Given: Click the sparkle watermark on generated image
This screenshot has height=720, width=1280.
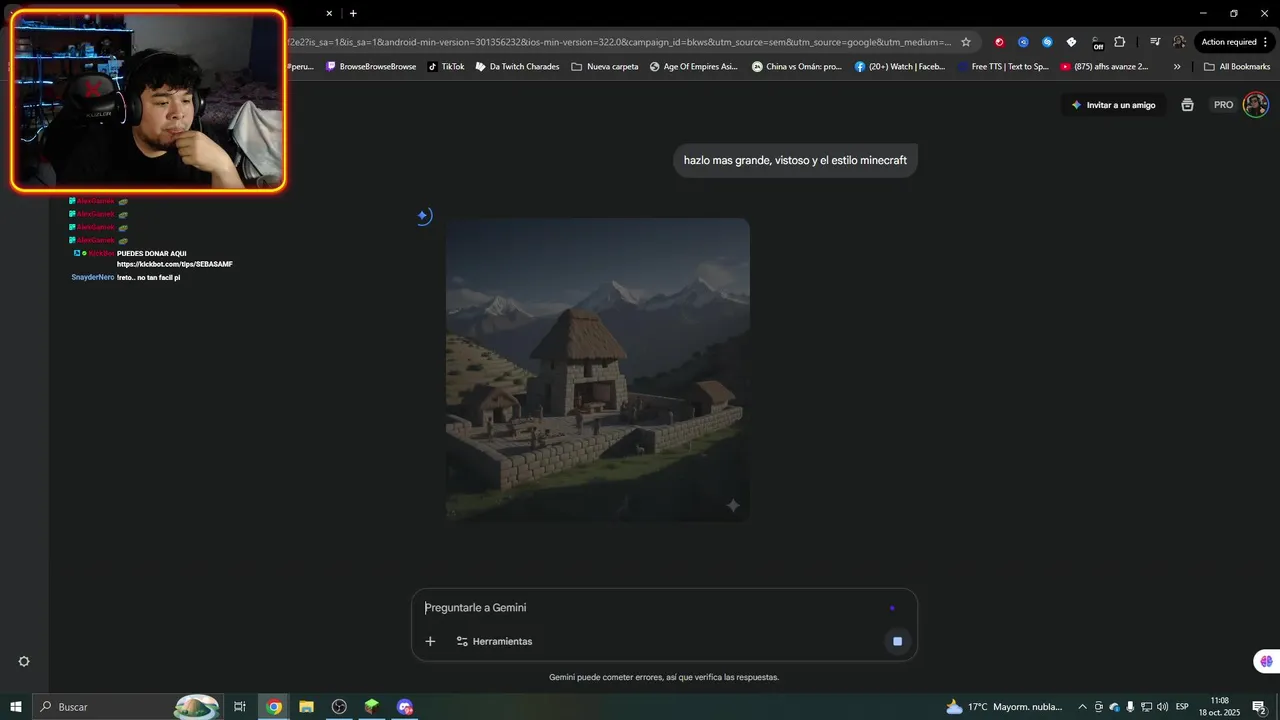Looking at the screenshot, I should [x=732, y=506].
